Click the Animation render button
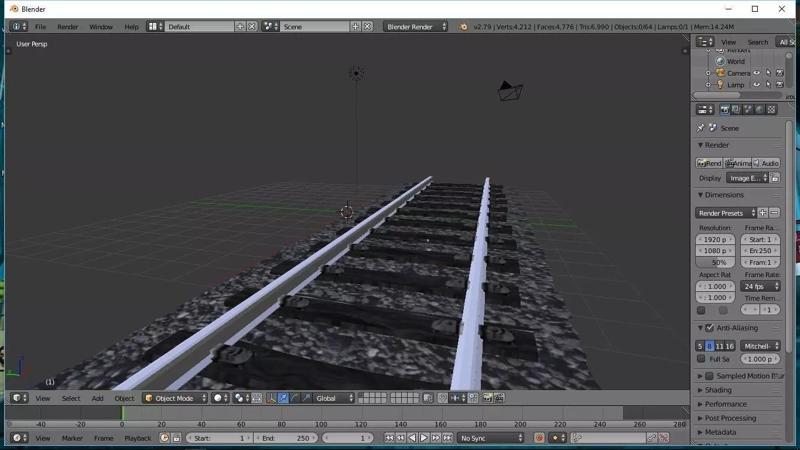The height and width of the screenshot is (450, 800). pos(738,163)
